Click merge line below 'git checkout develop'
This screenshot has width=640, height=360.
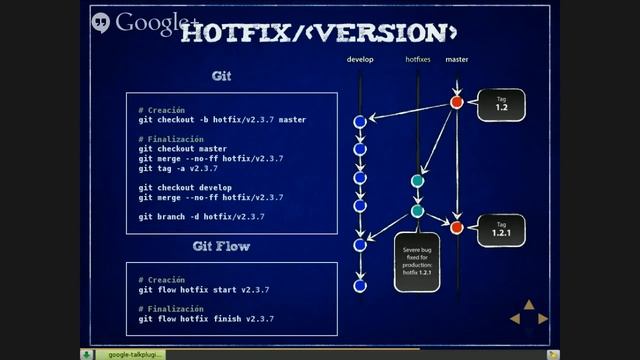coord(211,198)
